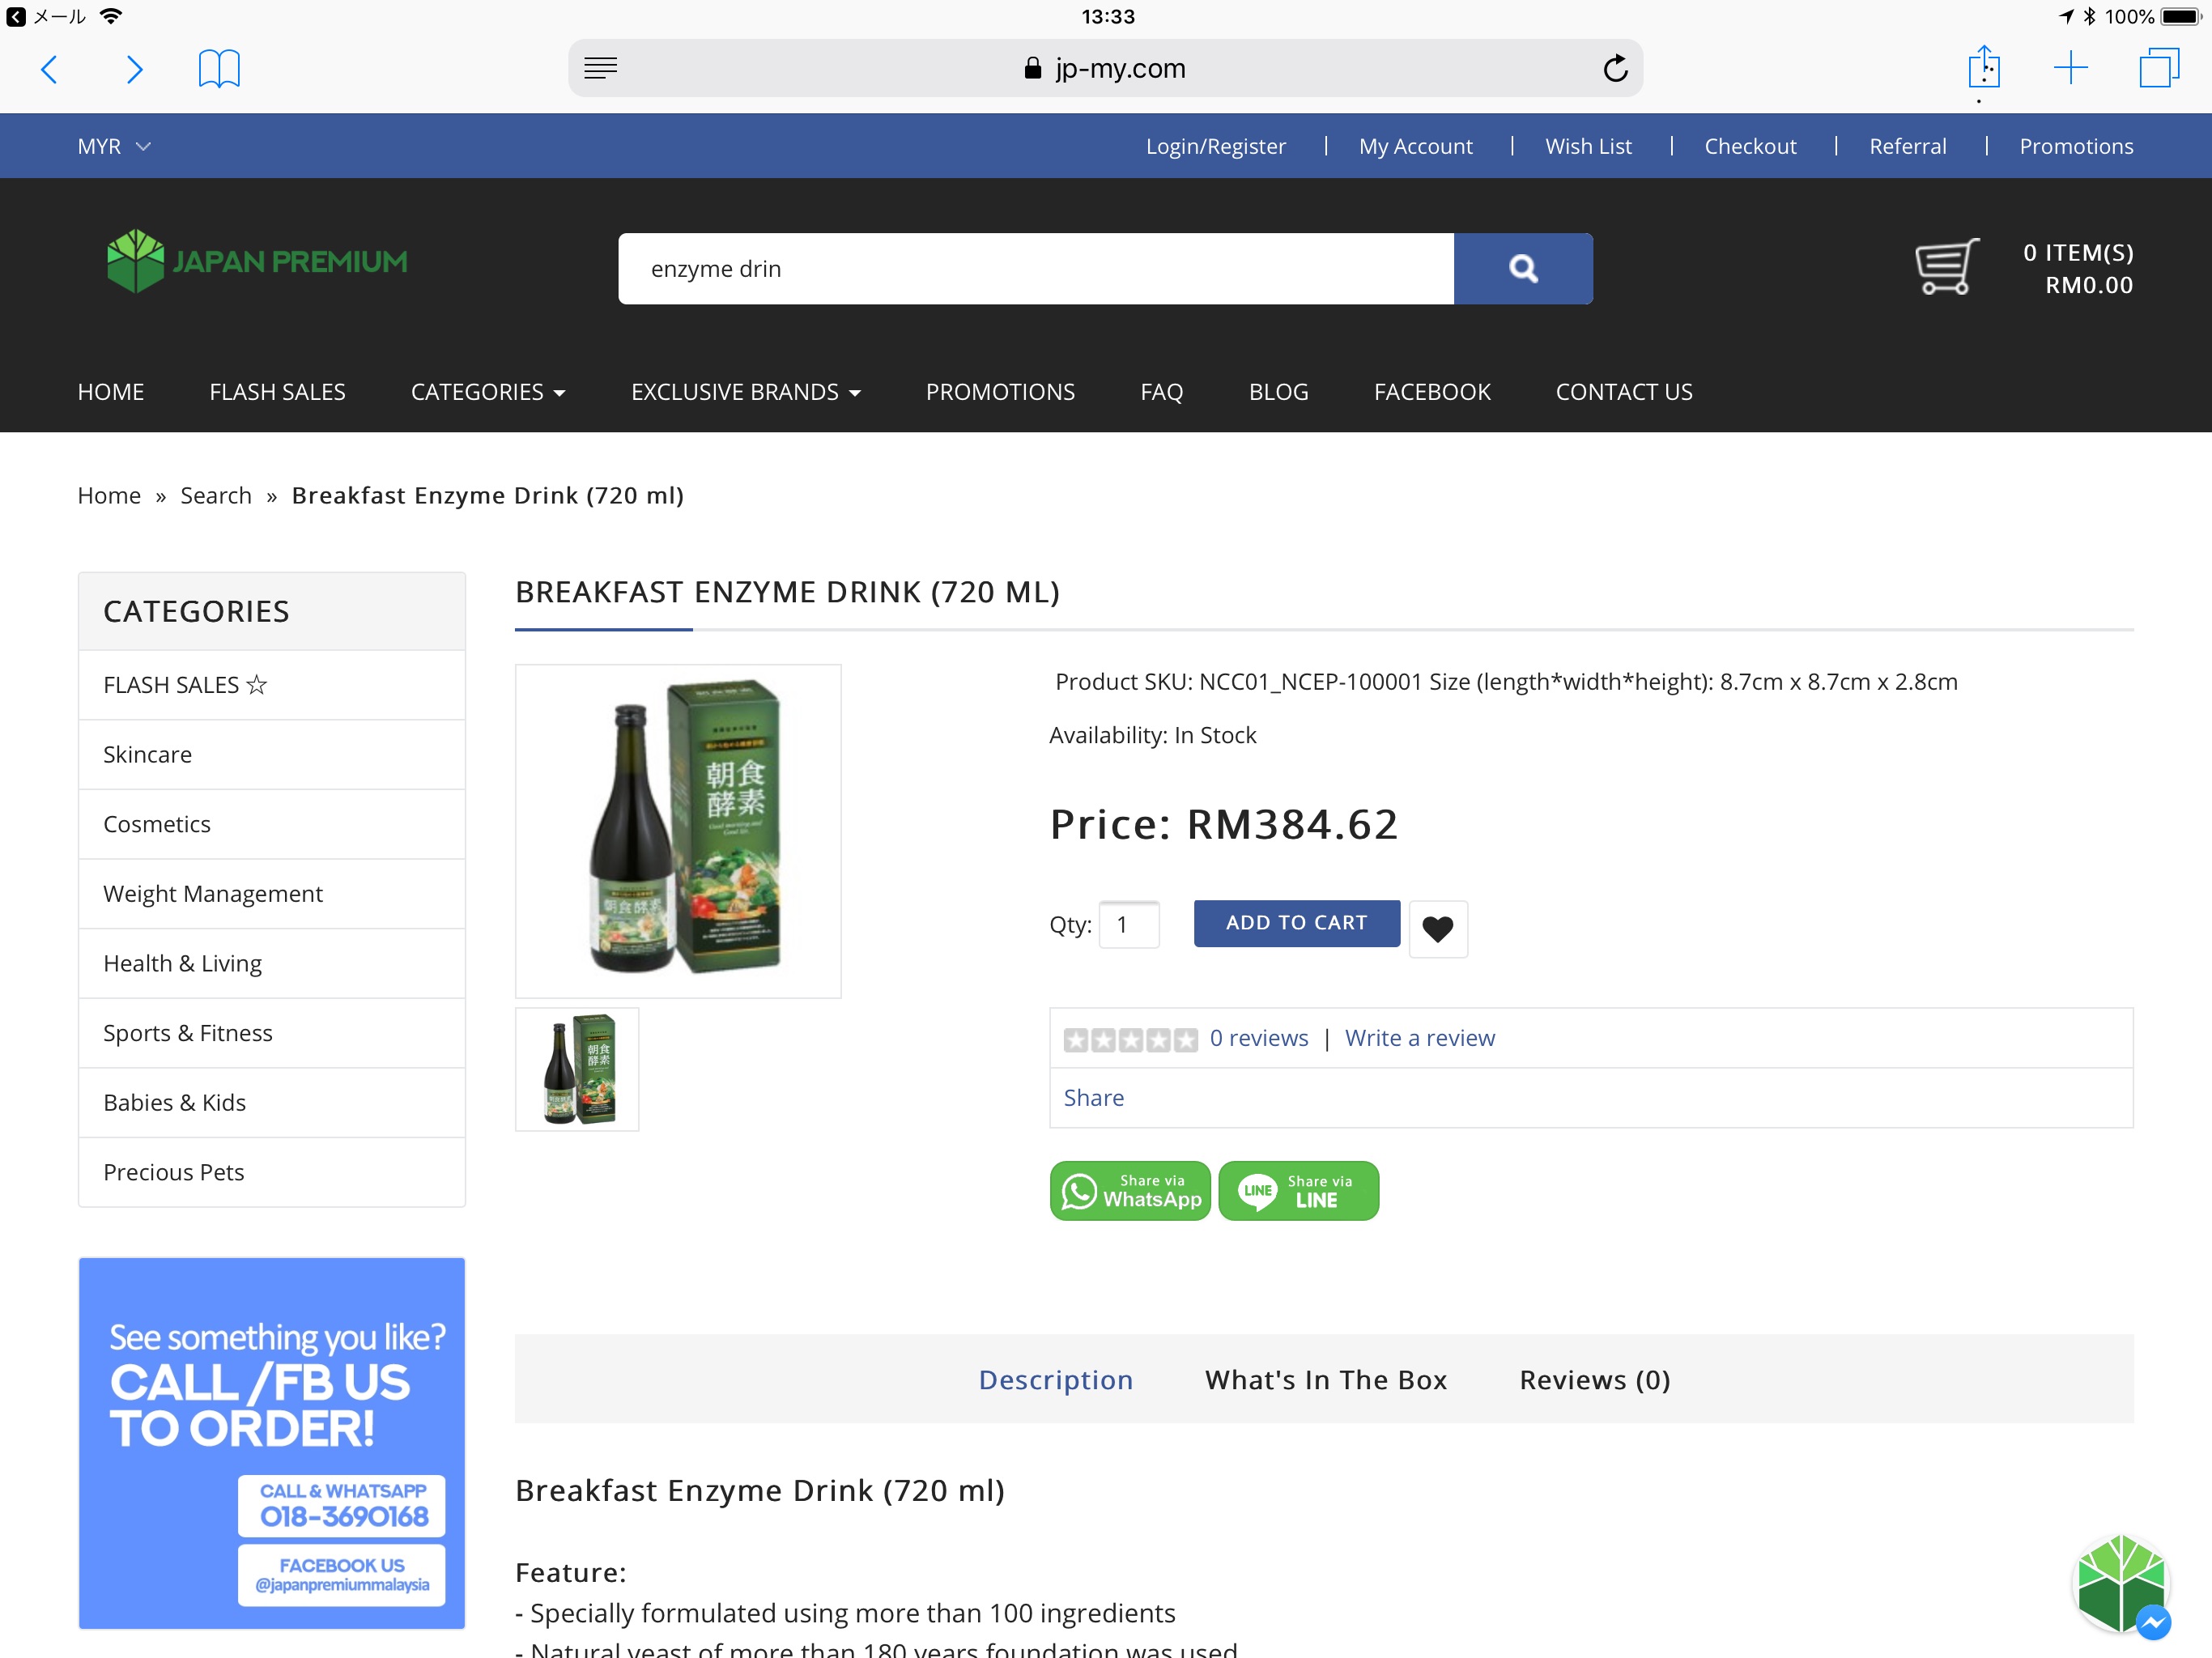The width and height of the screenshot is (2212, 1658).
Task: Open Login/Register link
Action: point(1215,146)
